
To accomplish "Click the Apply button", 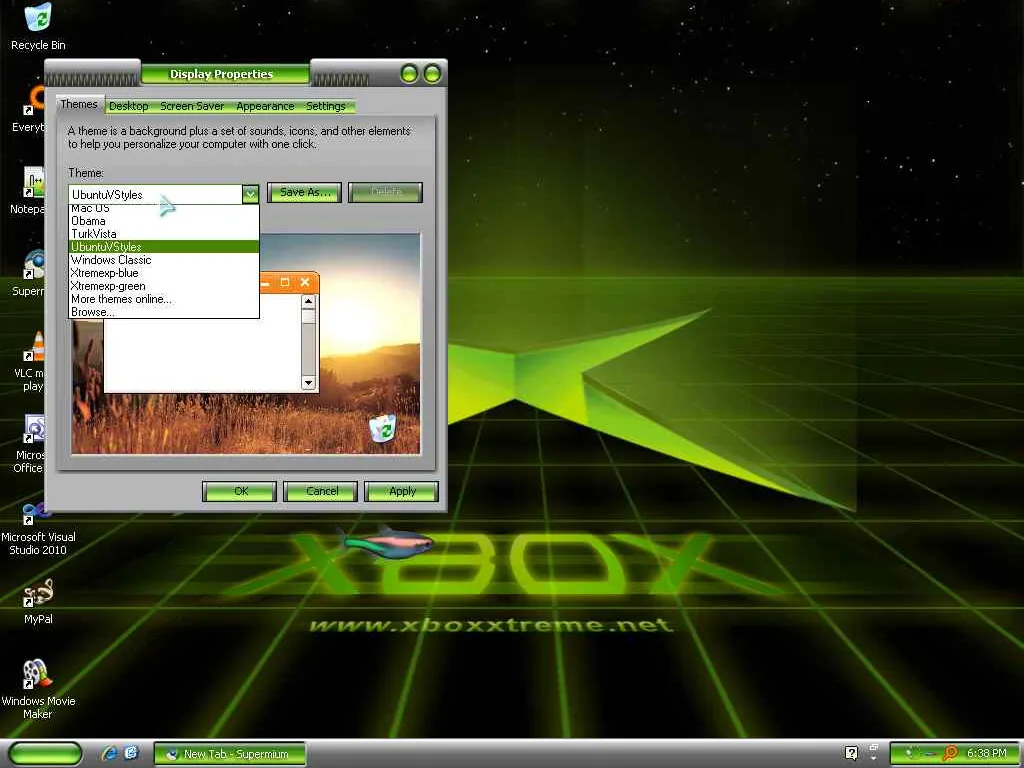I will (402, 491).
